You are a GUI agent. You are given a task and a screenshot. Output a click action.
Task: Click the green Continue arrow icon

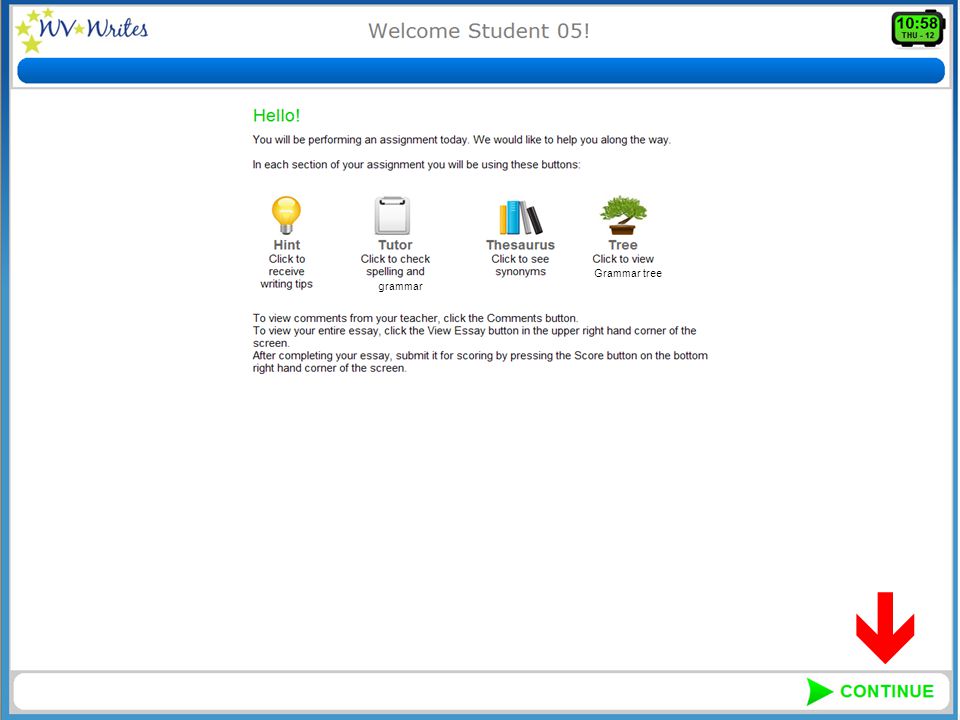819,691
